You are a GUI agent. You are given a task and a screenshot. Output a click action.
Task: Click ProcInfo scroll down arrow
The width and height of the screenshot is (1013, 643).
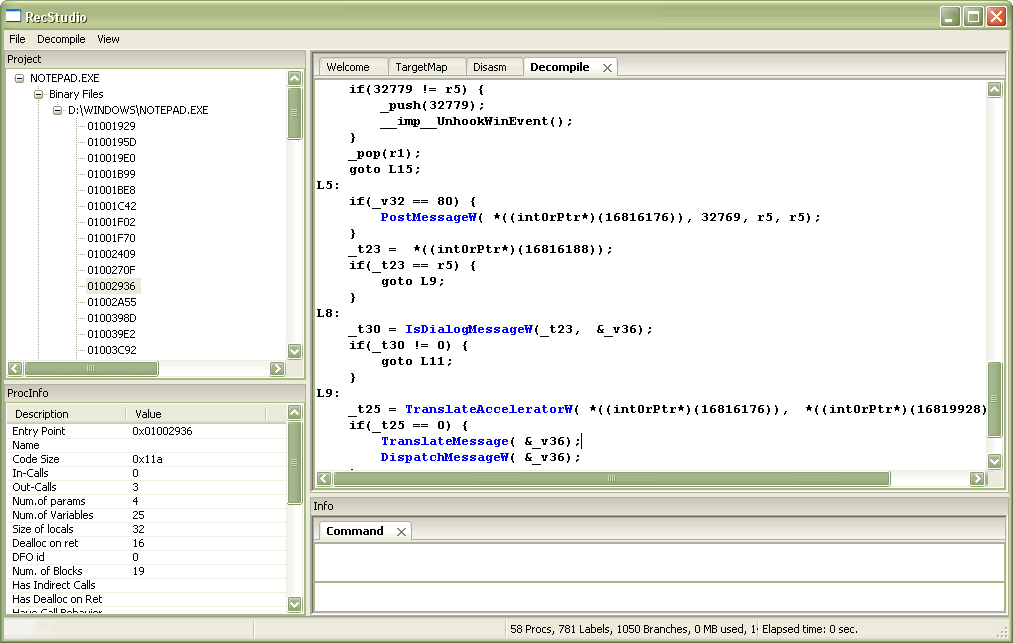click(x=294, y=604)
